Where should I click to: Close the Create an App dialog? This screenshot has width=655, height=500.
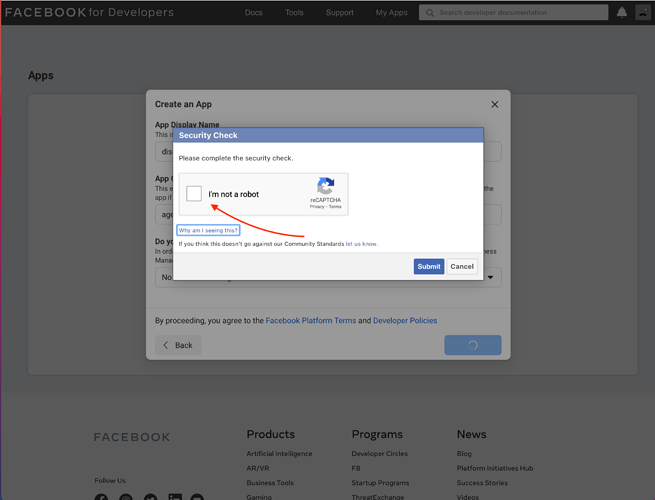point(495,104)
